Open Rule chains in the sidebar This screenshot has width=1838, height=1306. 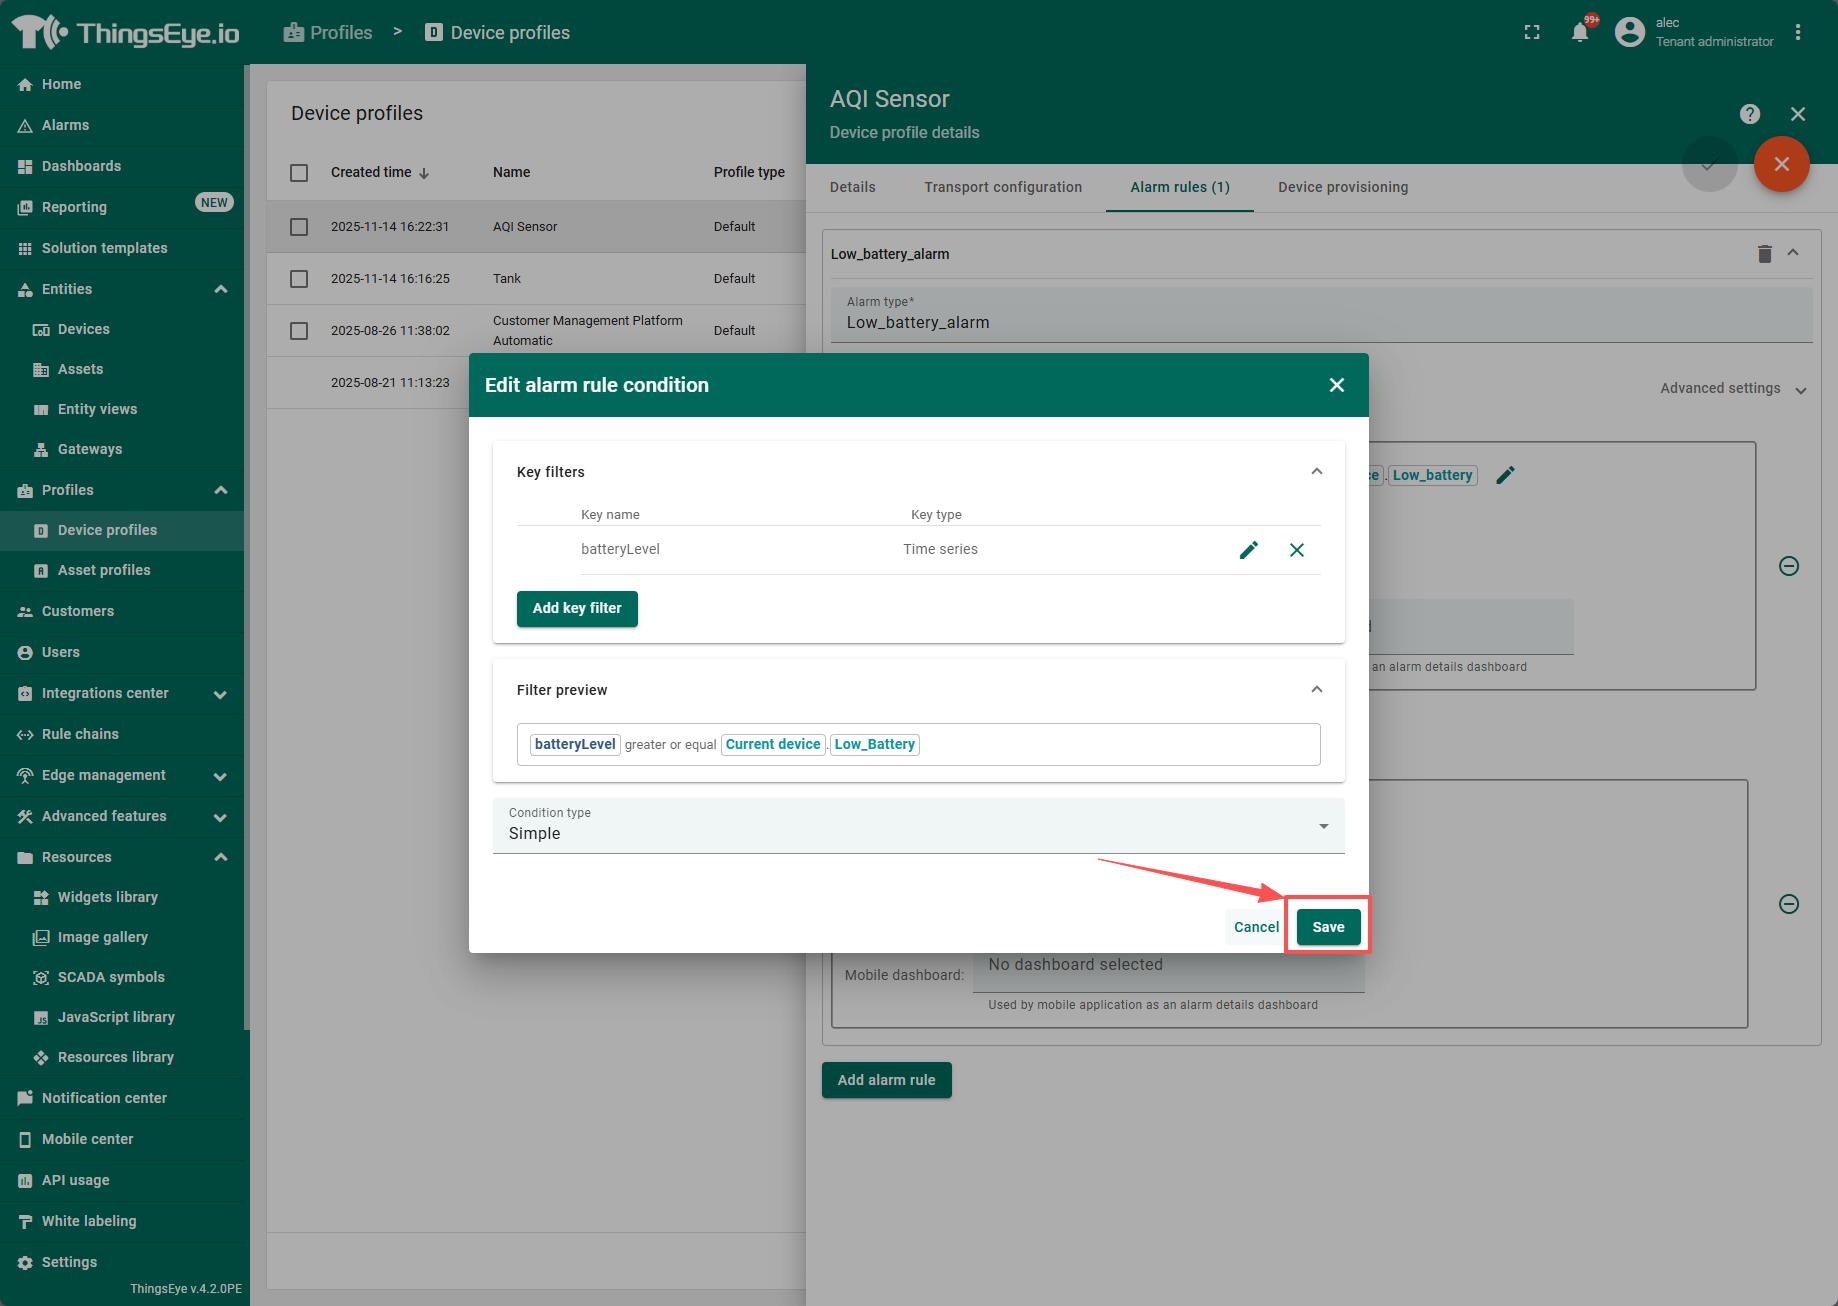coord(80,734)
